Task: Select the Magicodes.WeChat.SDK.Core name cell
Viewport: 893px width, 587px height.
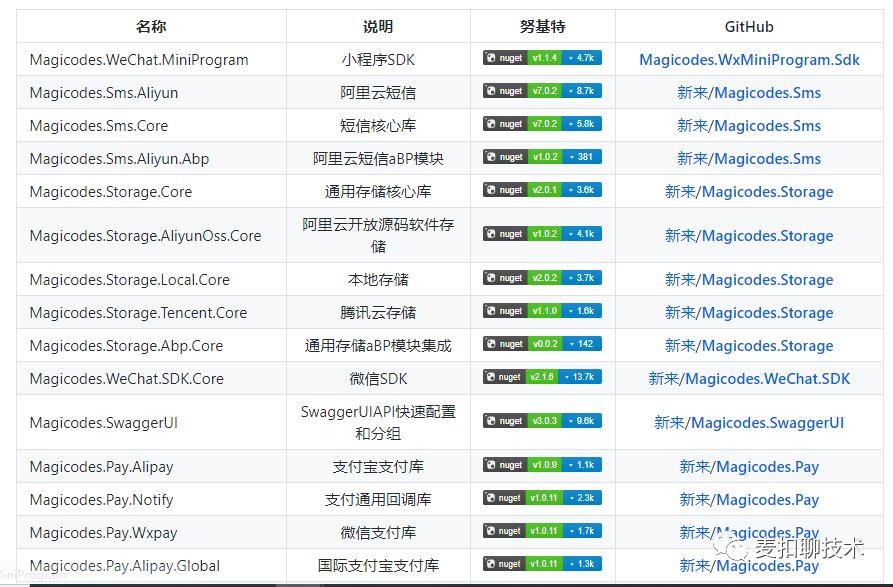Action: click(x=151, y=378)
